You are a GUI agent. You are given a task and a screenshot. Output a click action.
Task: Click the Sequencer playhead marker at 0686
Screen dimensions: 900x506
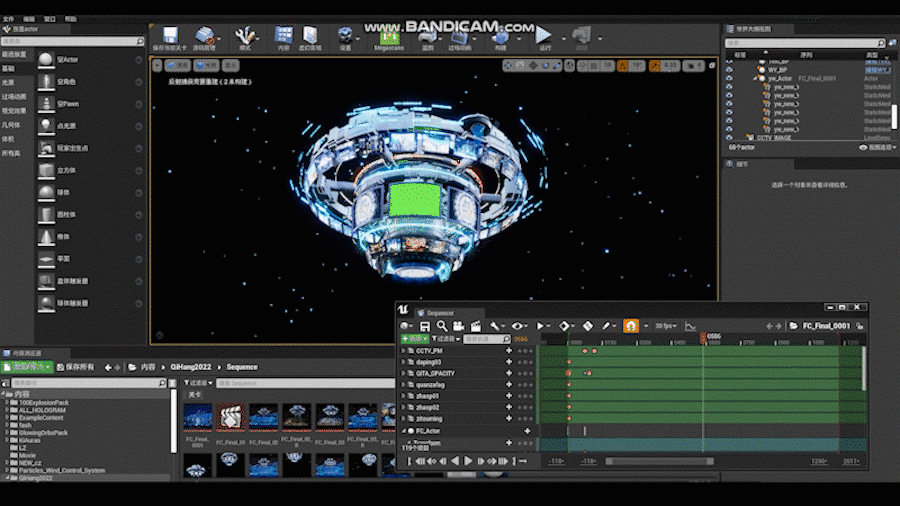(x=704, y=337)
